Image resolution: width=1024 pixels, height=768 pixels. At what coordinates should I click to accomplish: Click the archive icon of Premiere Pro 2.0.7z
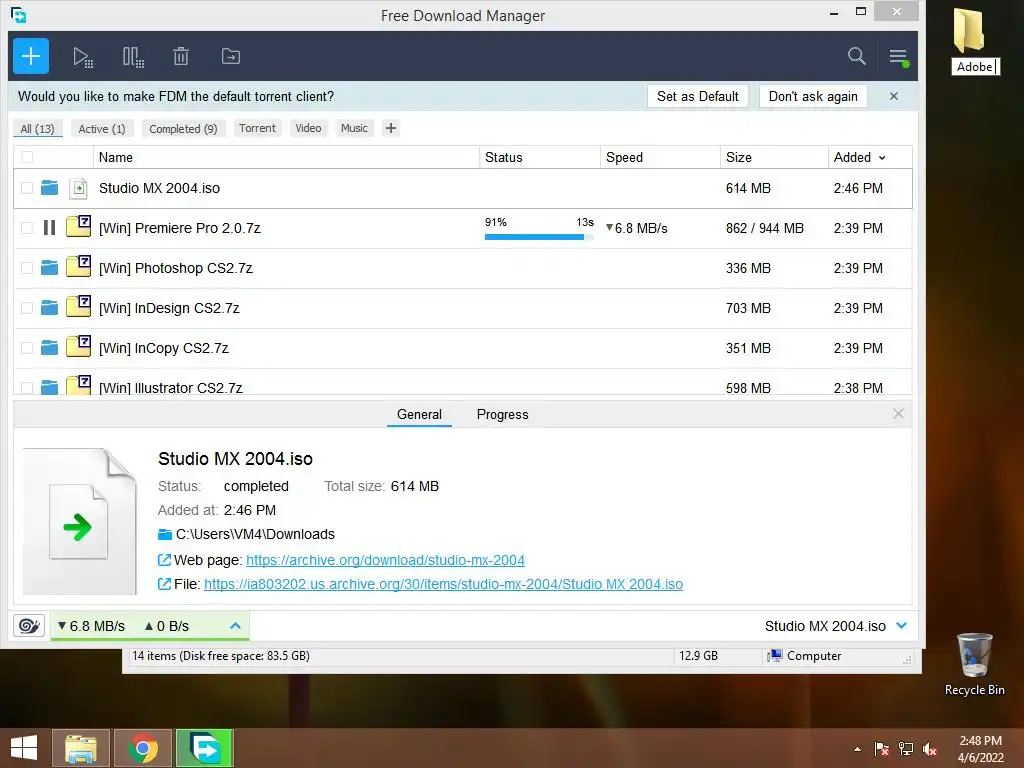pos(78,226)
